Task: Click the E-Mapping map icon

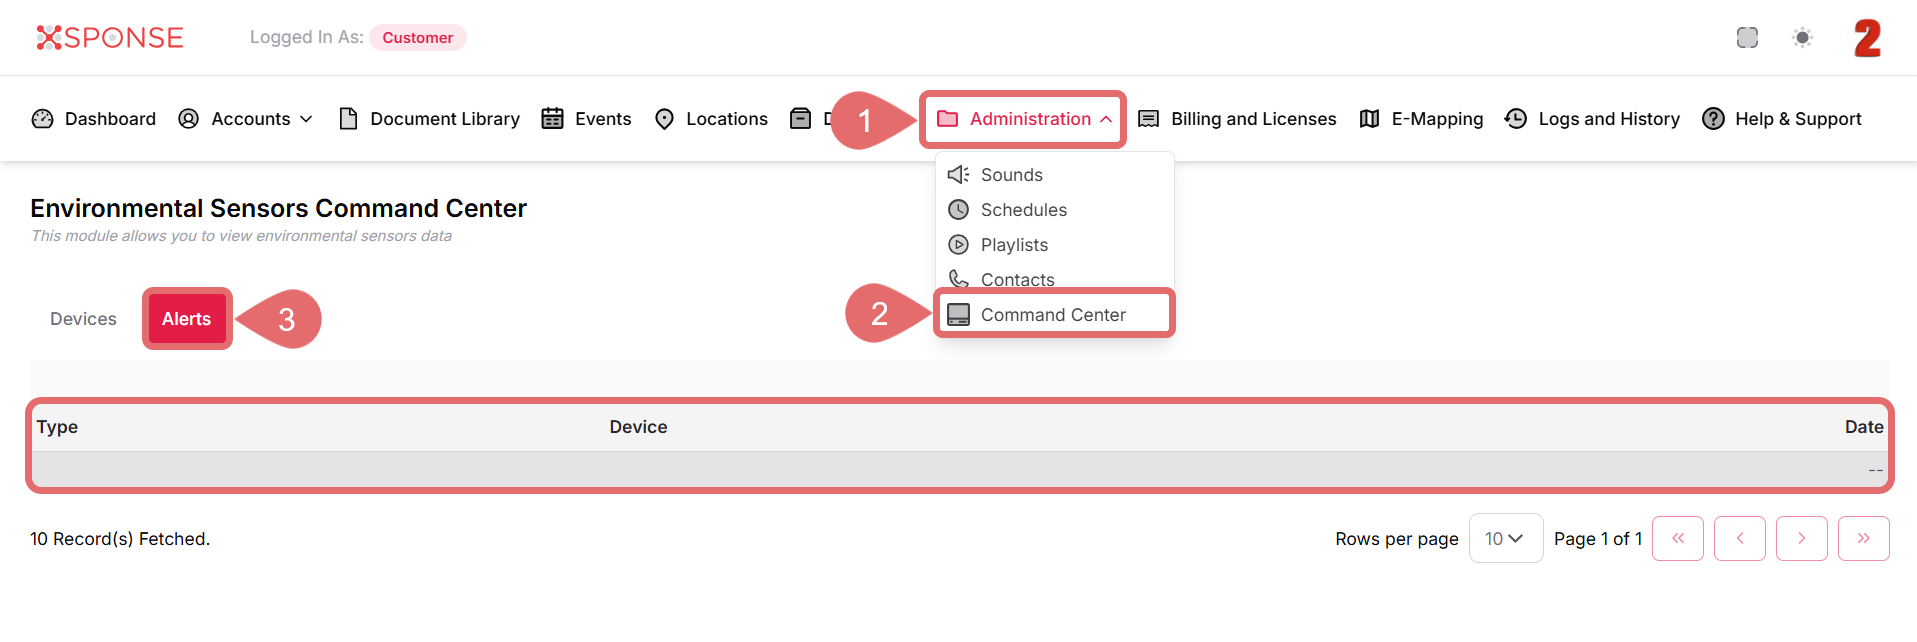Action: tap(1369, 119)
